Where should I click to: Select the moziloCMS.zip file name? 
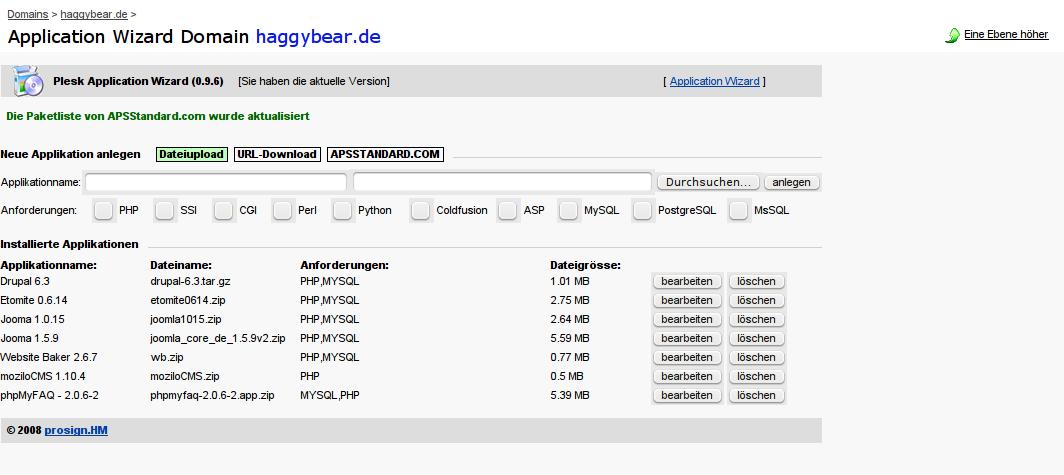[185, 376]
